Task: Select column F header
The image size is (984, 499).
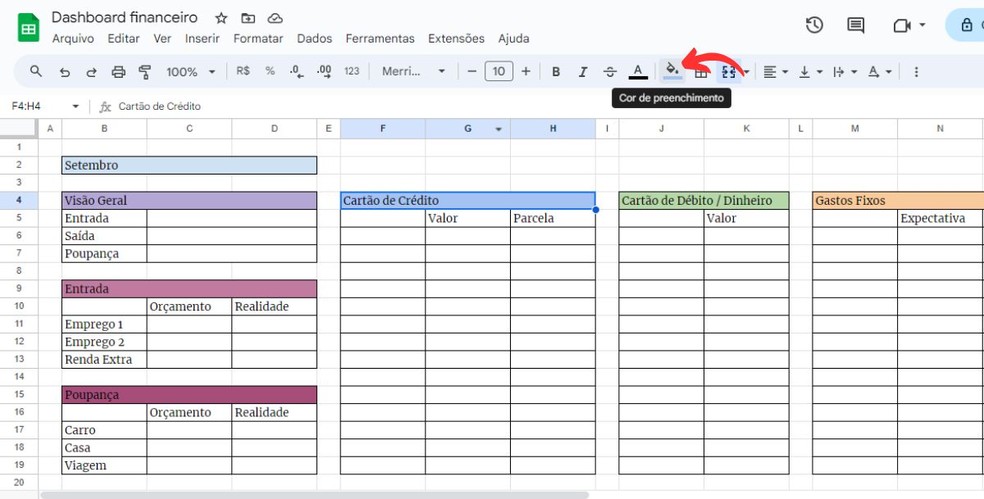Action: pos(383,129)
